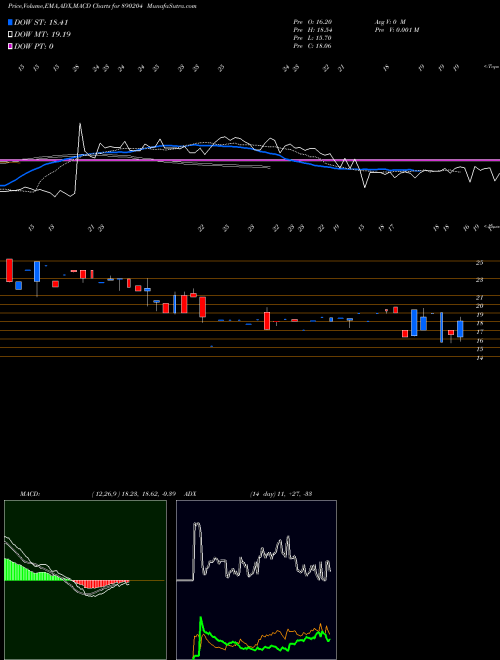Click the 'Pre V: 0.001 M' value
This screenshot has width=500, height=660.
[x=396, y=29]
